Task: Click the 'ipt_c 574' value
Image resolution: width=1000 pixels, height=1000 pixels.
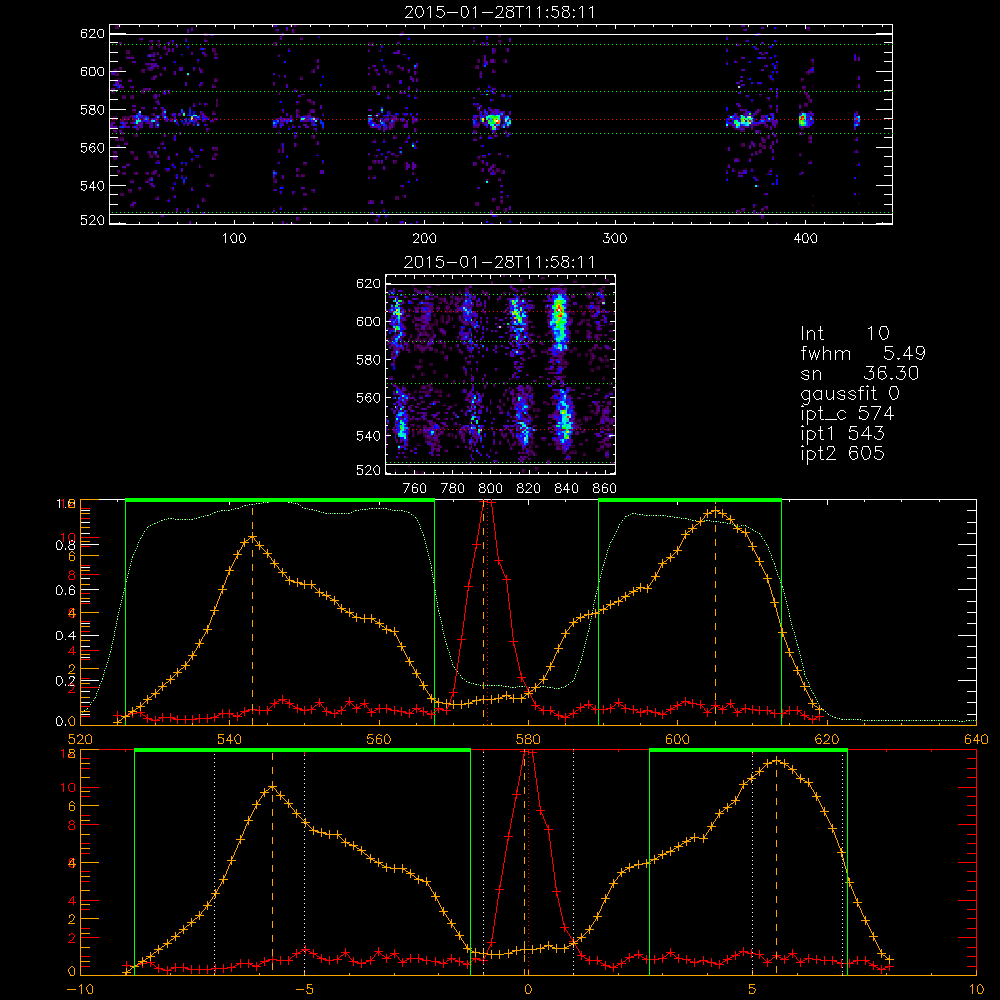Action: pos(848,414)
